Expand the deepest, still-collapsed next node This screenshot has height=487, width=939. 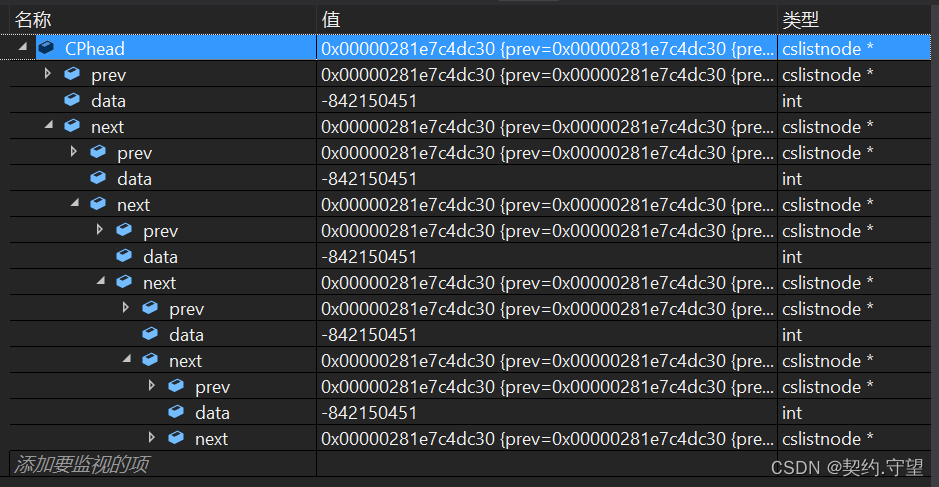point(152,437)
